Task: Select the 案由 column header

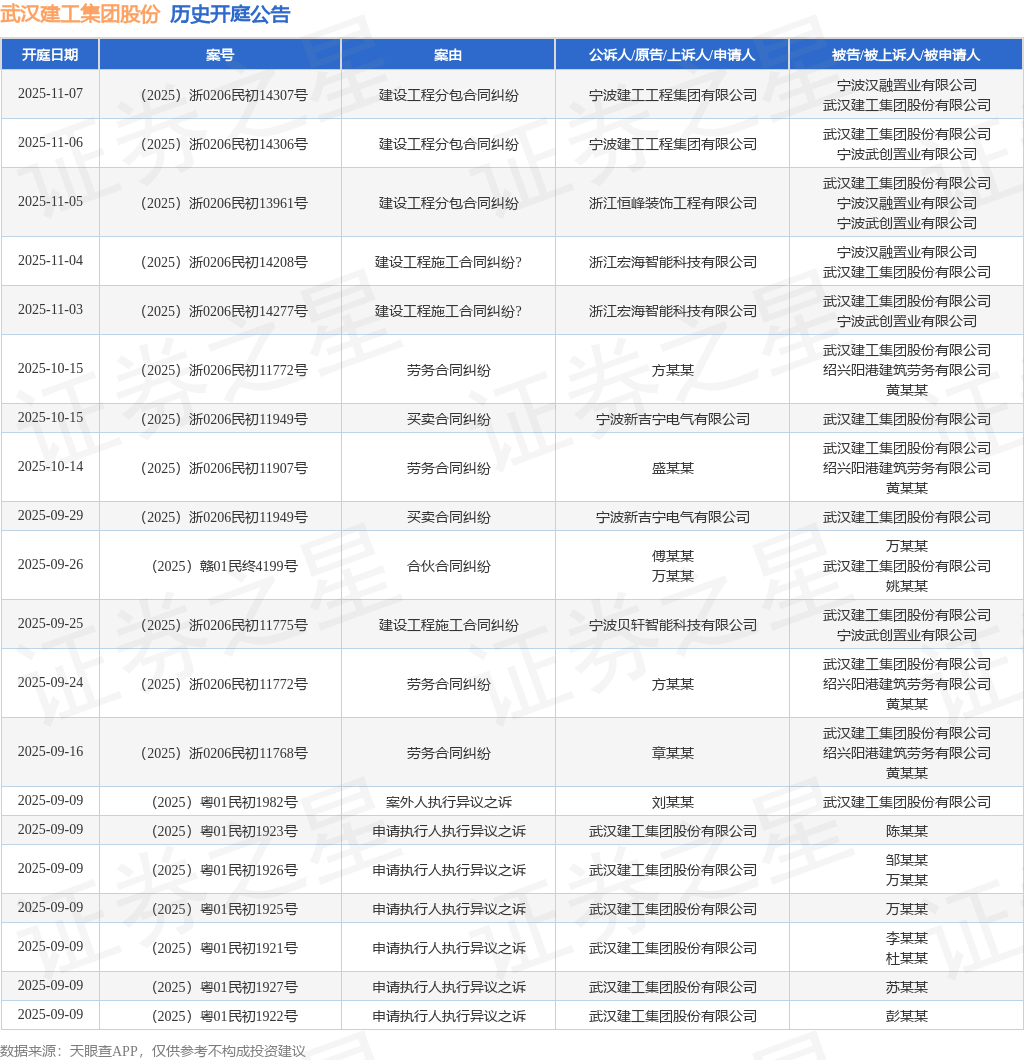Action: [448, 55]
